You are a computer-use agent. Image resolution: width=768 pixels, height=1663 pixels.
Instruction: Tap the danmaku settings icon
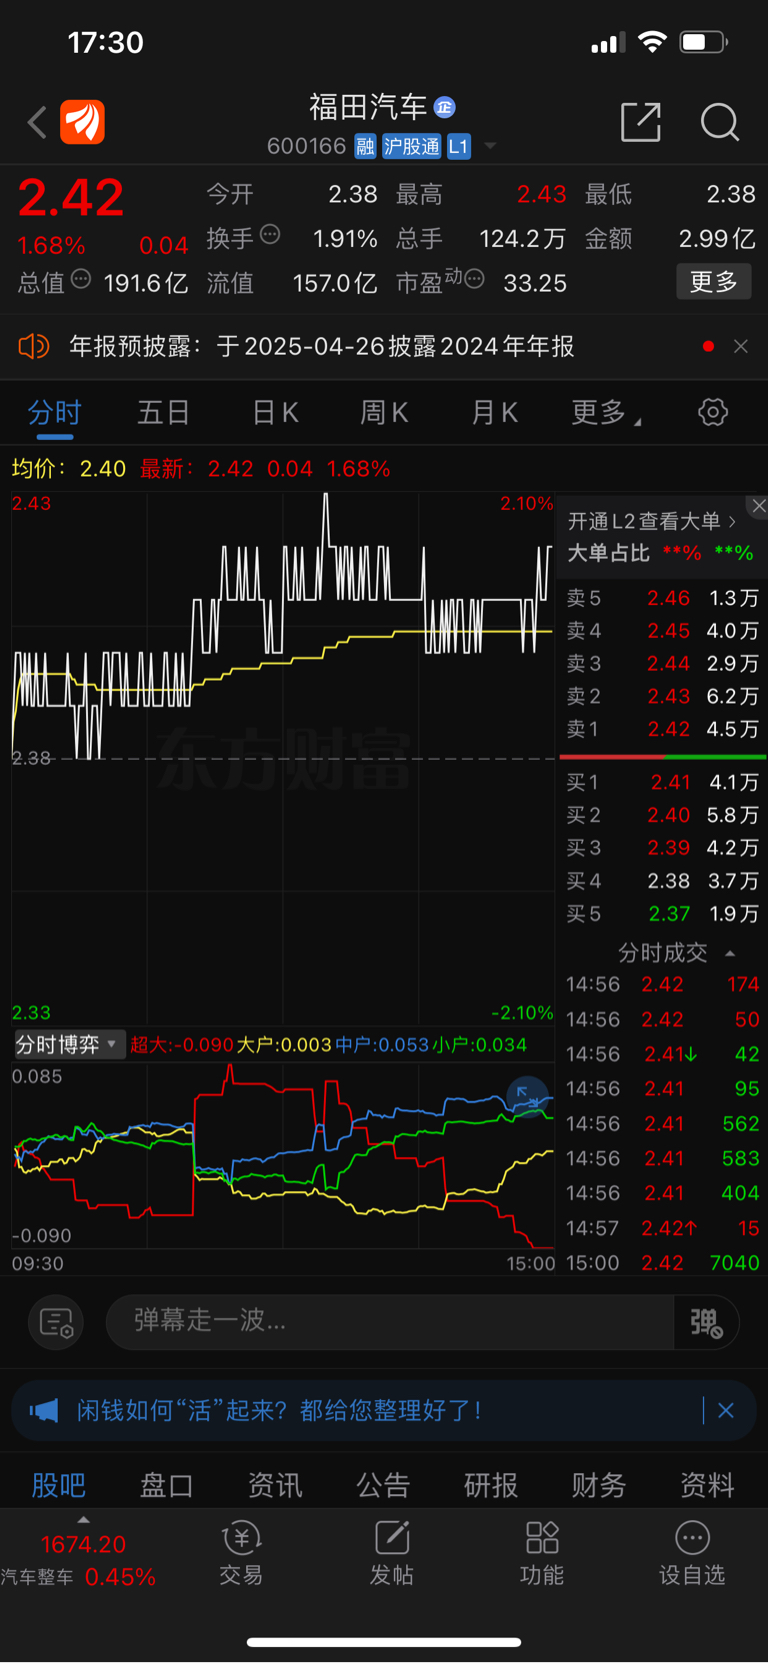click(x=56, y=1322)
